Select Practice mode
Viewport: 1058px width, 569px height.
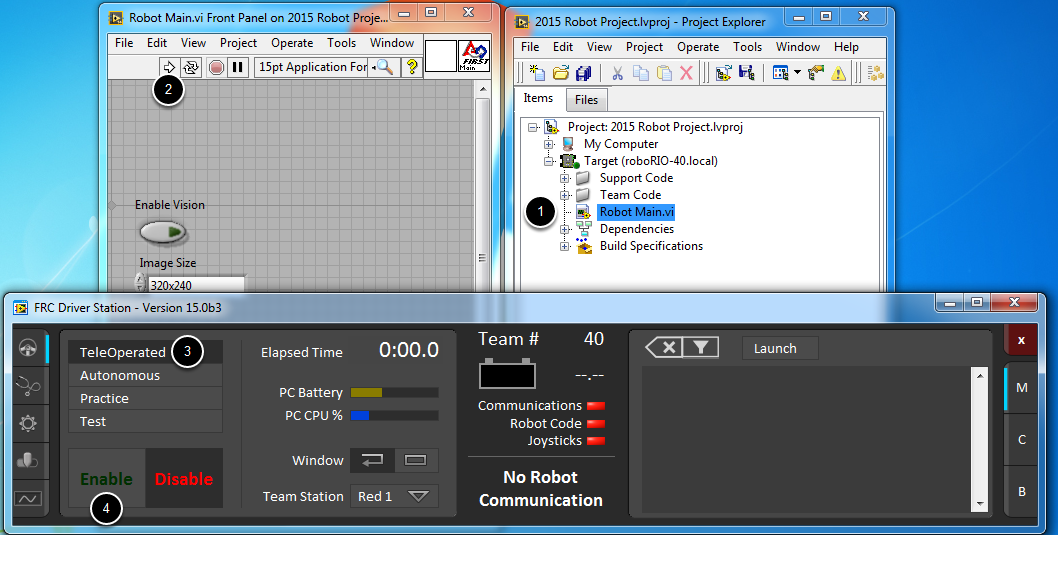146,398
